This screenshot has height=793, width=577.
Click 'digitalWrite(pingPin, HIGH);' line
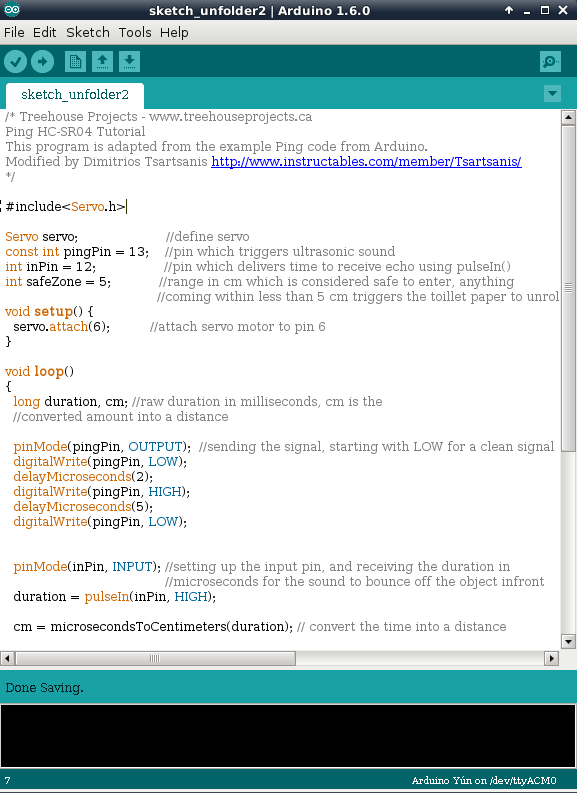[102, 492]
